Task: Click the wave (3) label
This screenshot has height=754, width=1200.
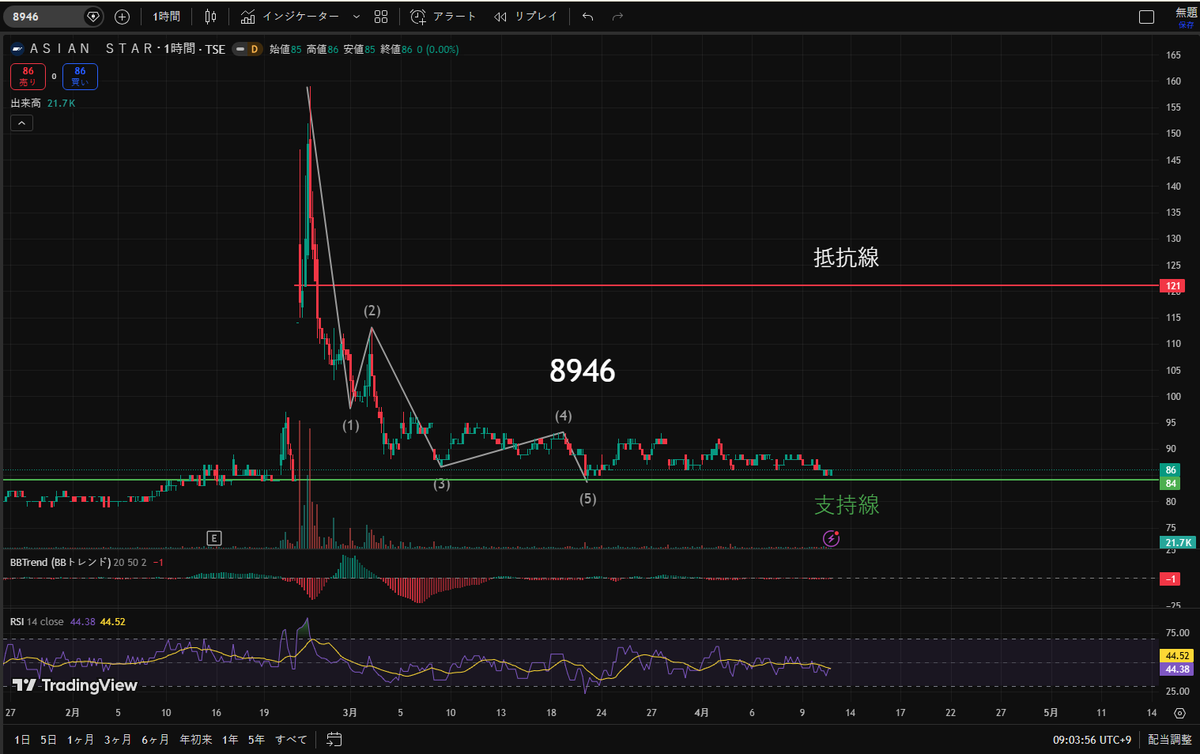Action: coord(441,484)
